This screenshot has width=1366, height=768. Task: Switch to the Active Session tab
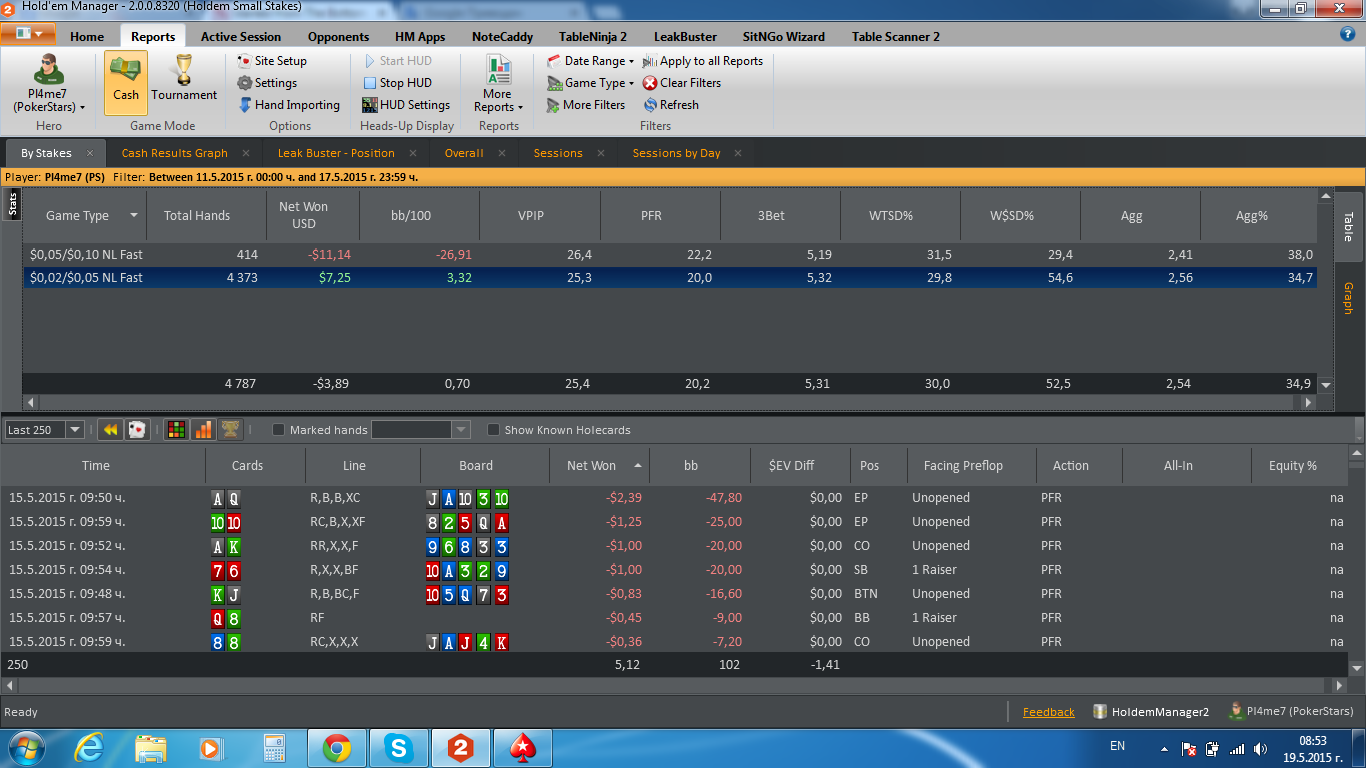241,37
